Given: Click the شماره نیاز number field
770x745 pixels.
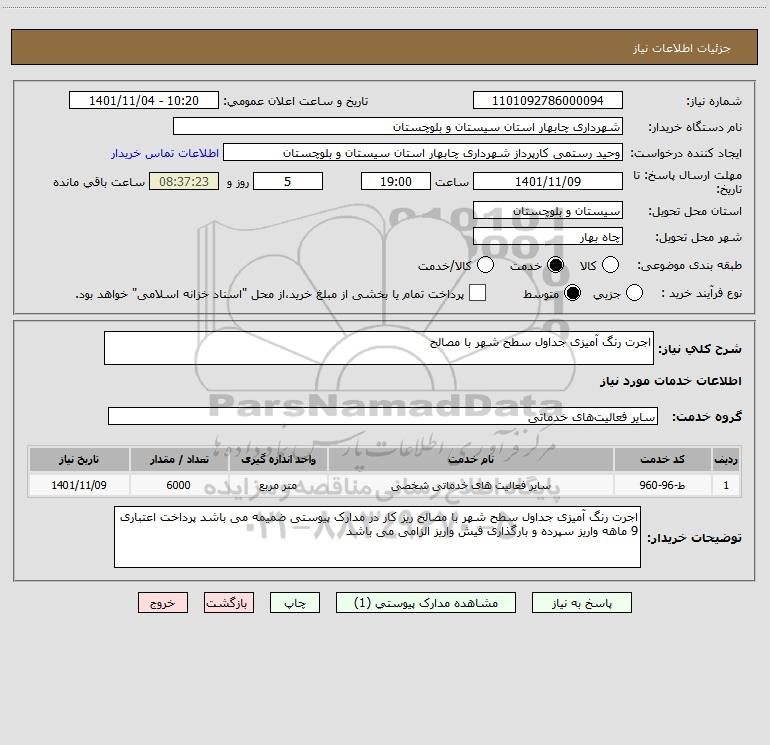Looking at the screenshot, I should pyautogui.click(x=548, y=100).
